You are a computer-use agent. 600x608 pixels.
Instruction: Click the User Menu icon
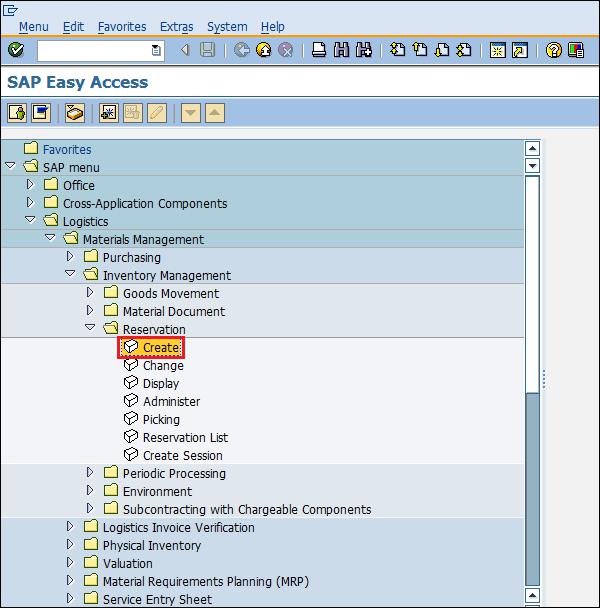pos(17,113)
